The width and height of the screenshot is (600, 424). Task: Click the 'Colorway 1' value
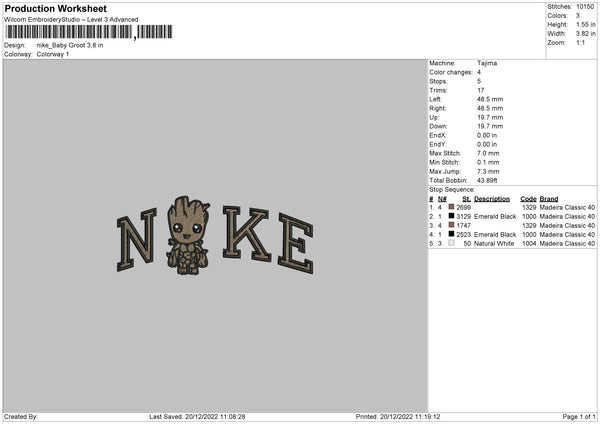coord(53,54)
